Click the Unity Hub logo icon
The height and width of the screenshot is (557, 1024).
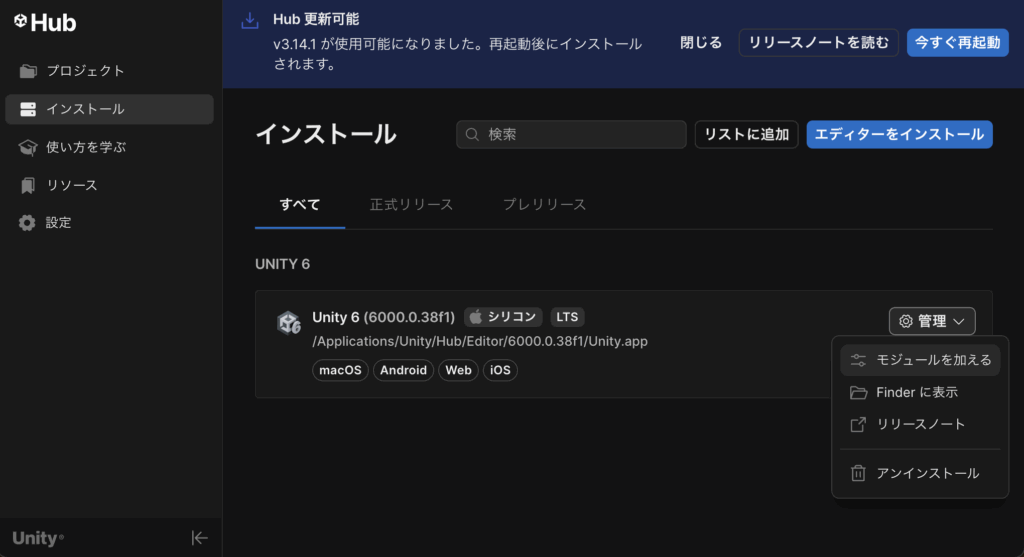pos(20,22)
